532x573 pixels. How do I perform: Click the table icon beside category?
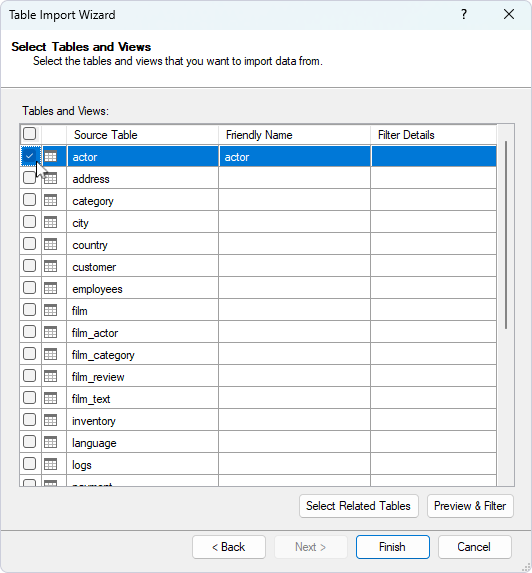(x=50, y=200)
